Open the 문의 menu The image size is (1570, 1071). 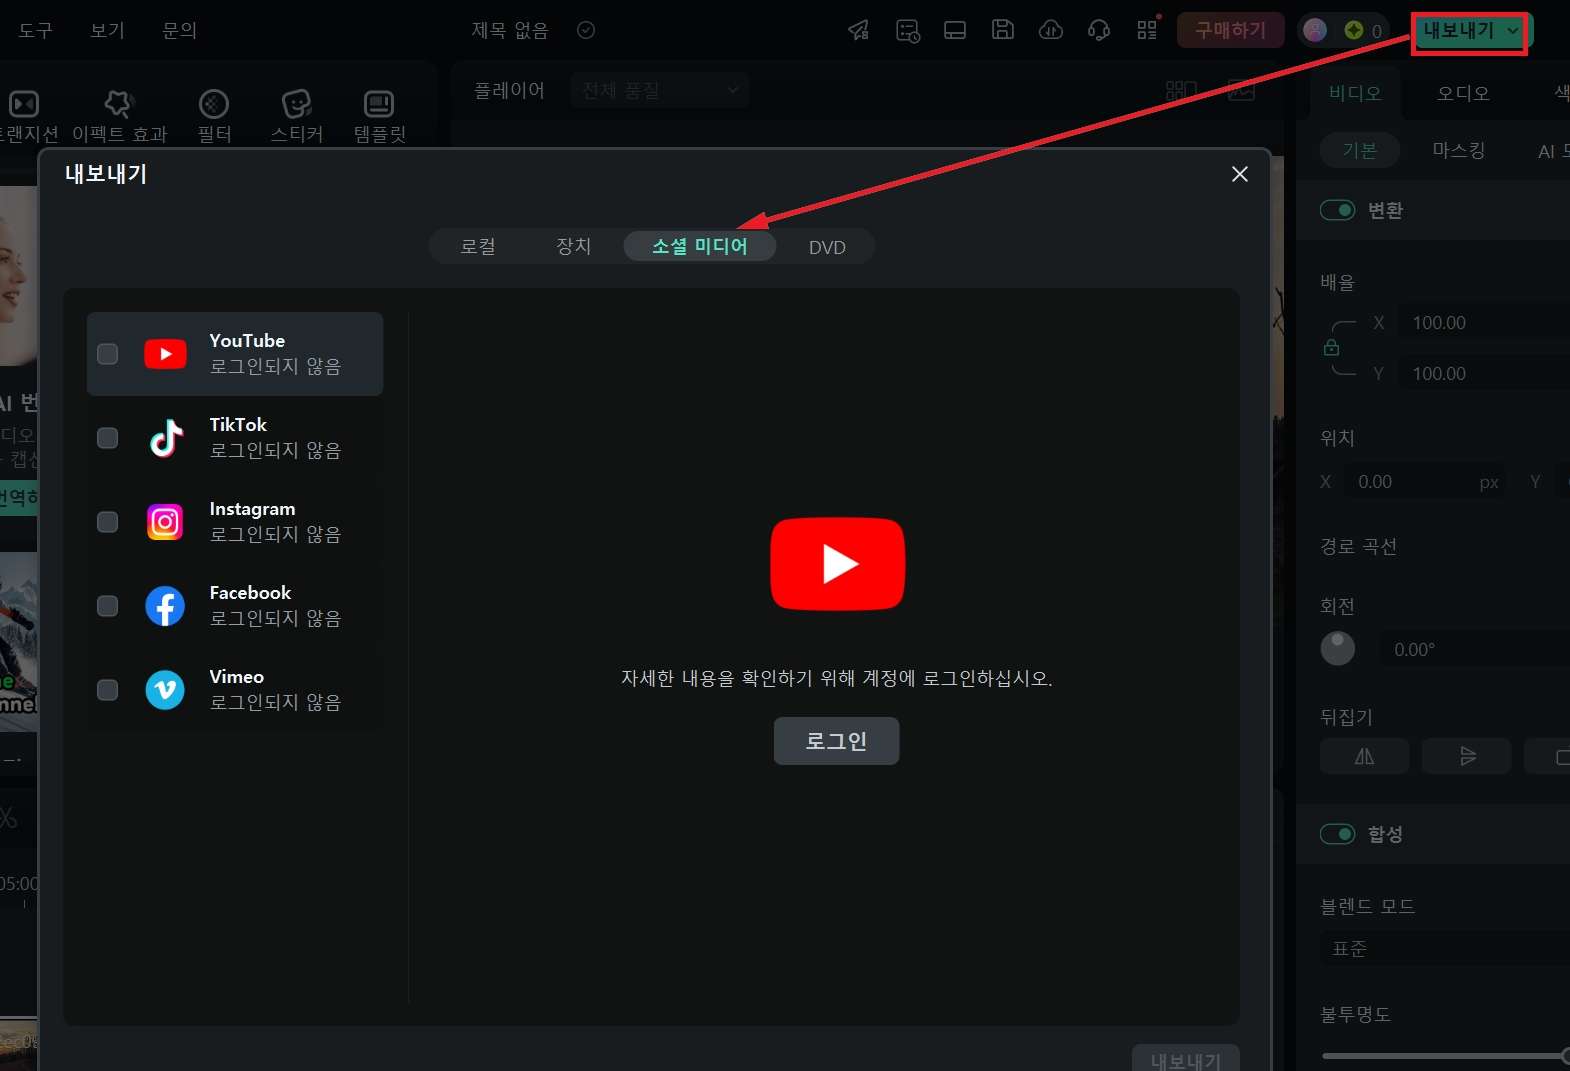[x=180, y=31]
